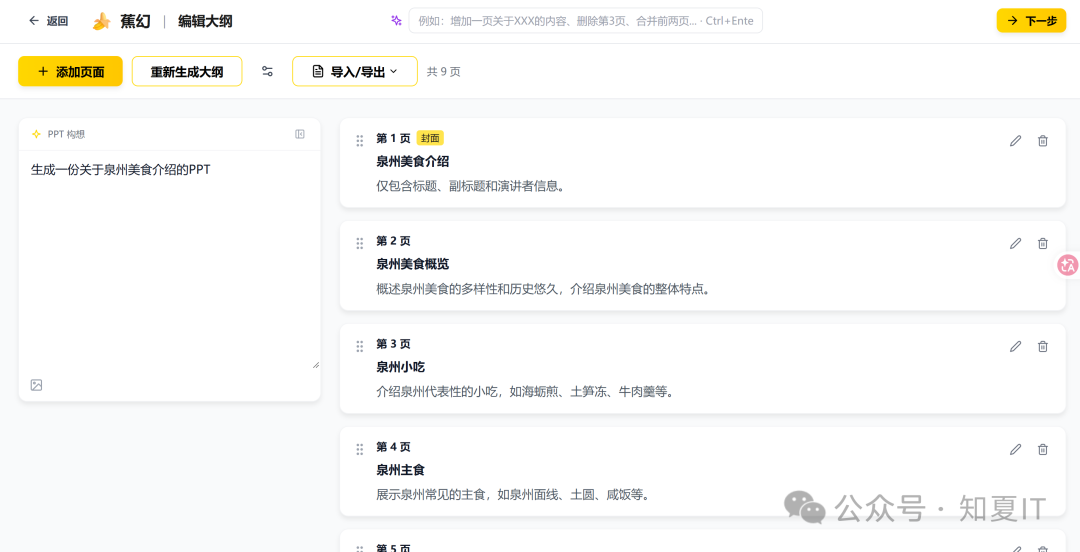
Task: Click the drag handle of 第 3 页
Action: [359, 346]
